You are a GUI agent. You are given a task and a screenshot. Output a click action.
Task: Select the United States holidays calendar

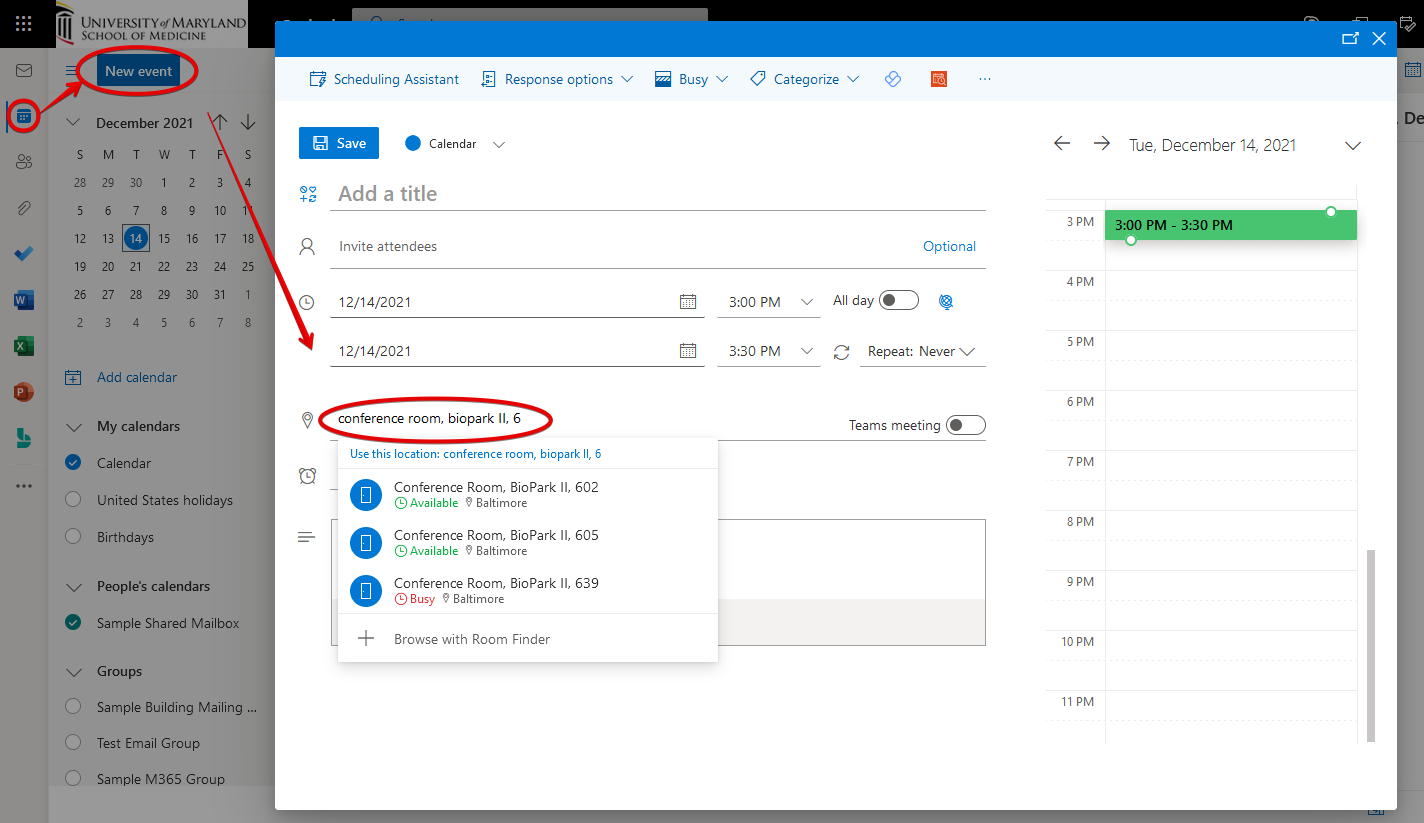(x=73, y=500)
